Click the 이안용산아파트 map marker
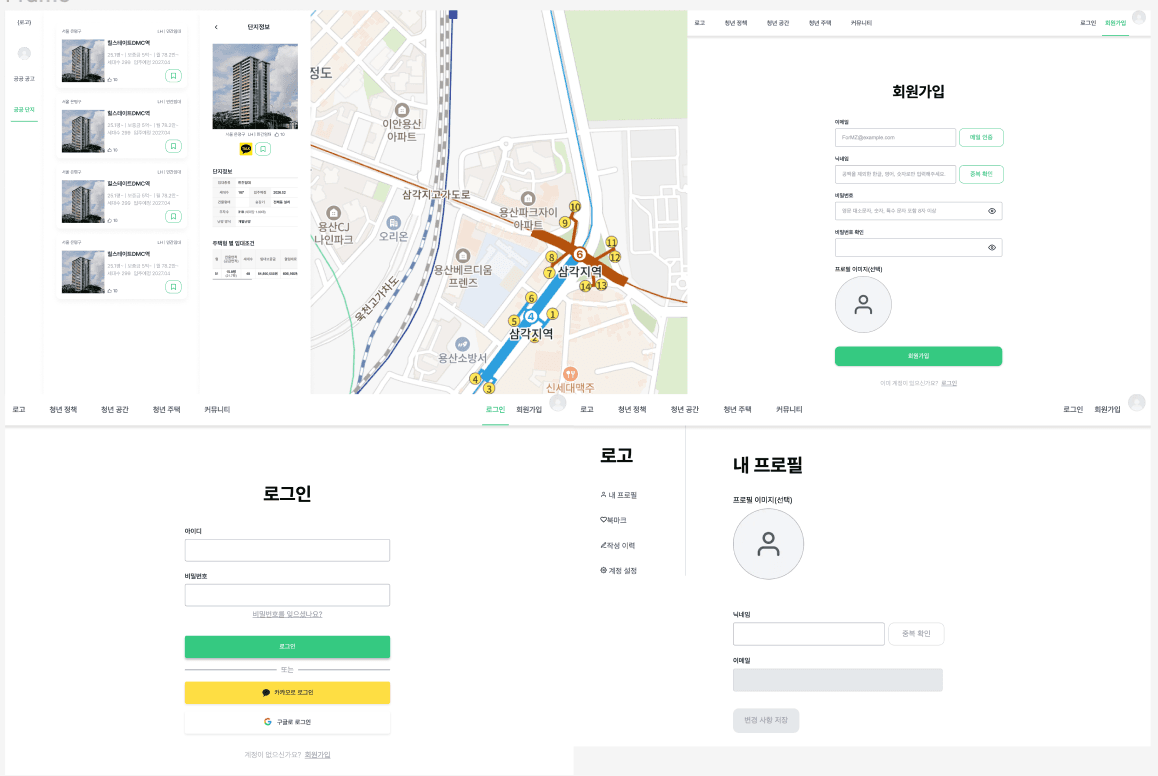Viewport: 1158px width, 776px height. (x=402, y=111)
